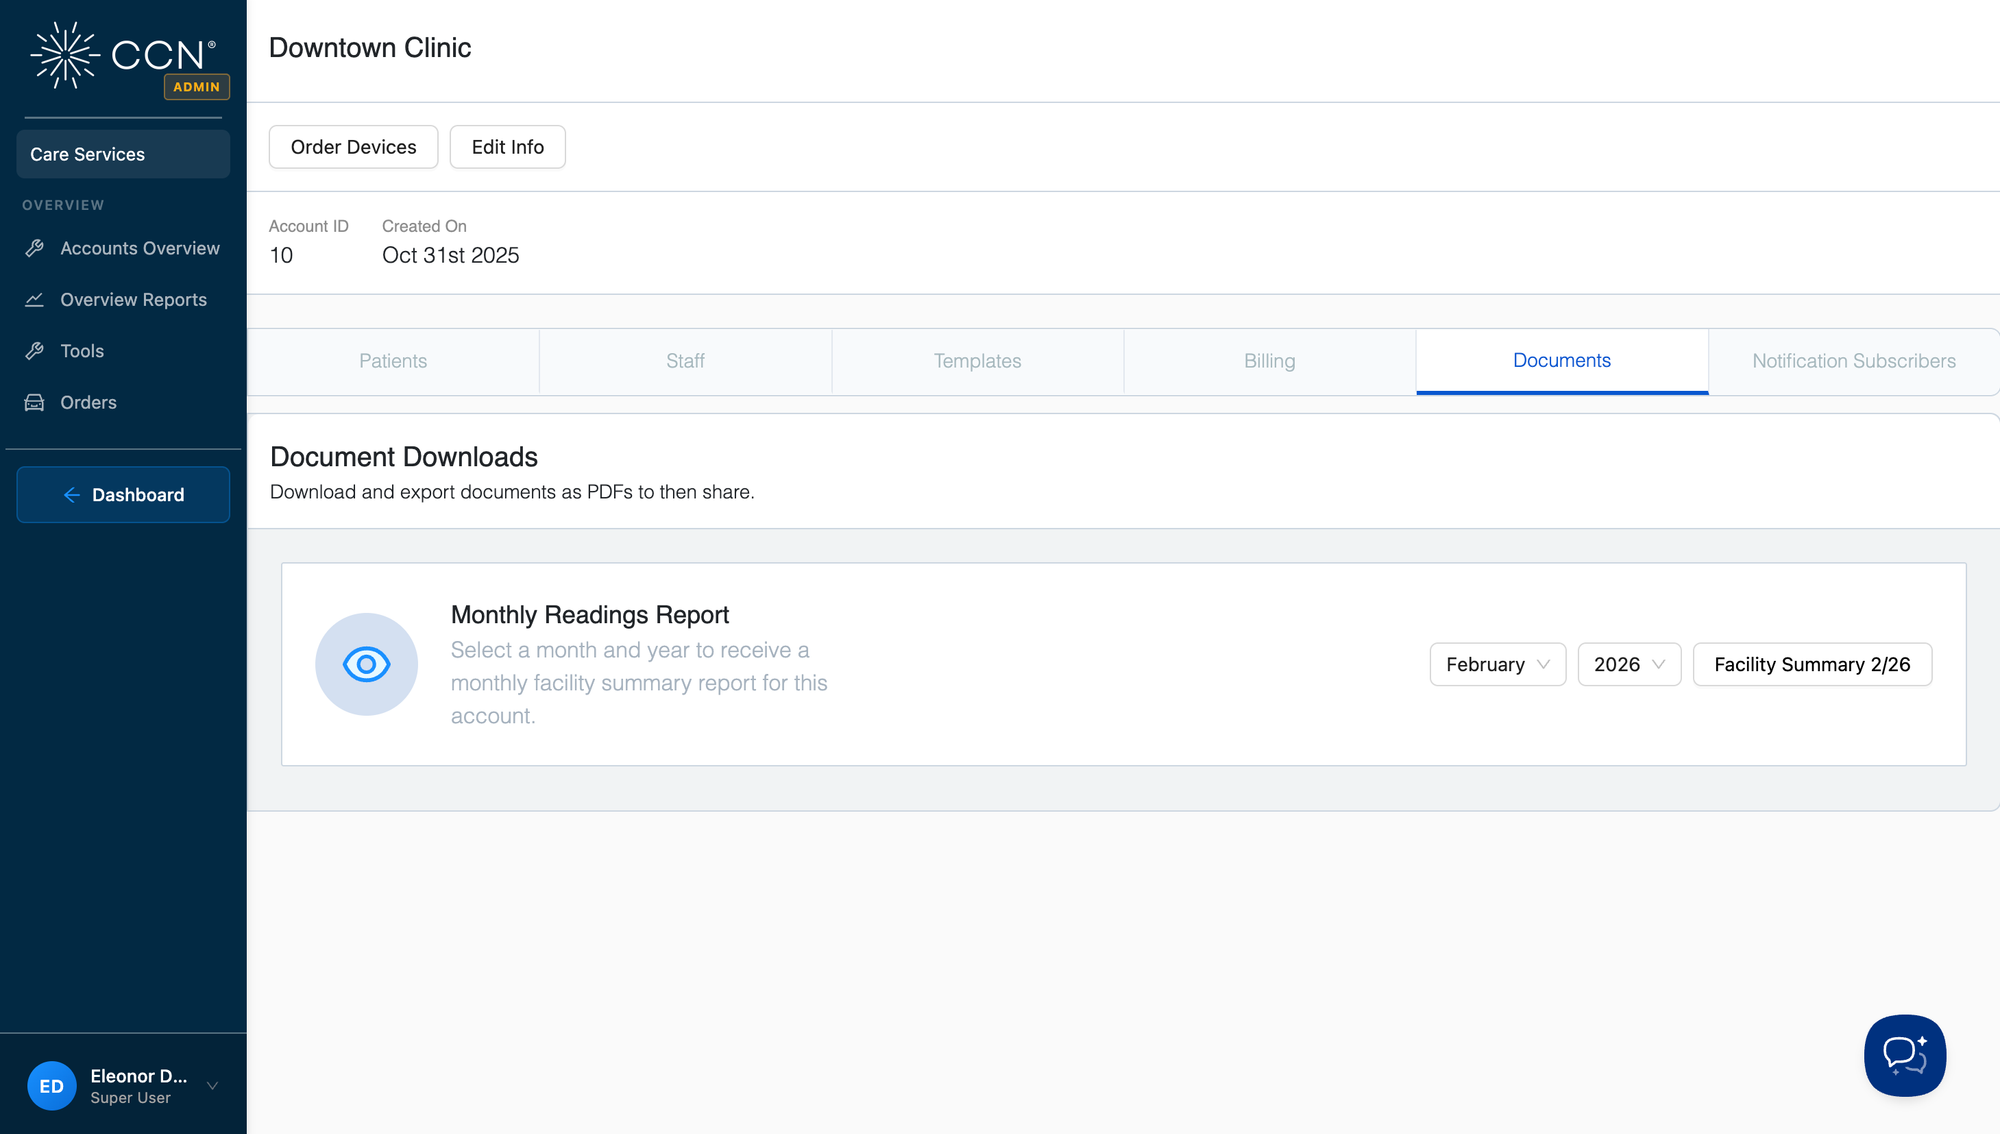Viewport: 2000px width, 1134px height.
Task: Open the 2026 year dropdown
Action: [1628, 664]
